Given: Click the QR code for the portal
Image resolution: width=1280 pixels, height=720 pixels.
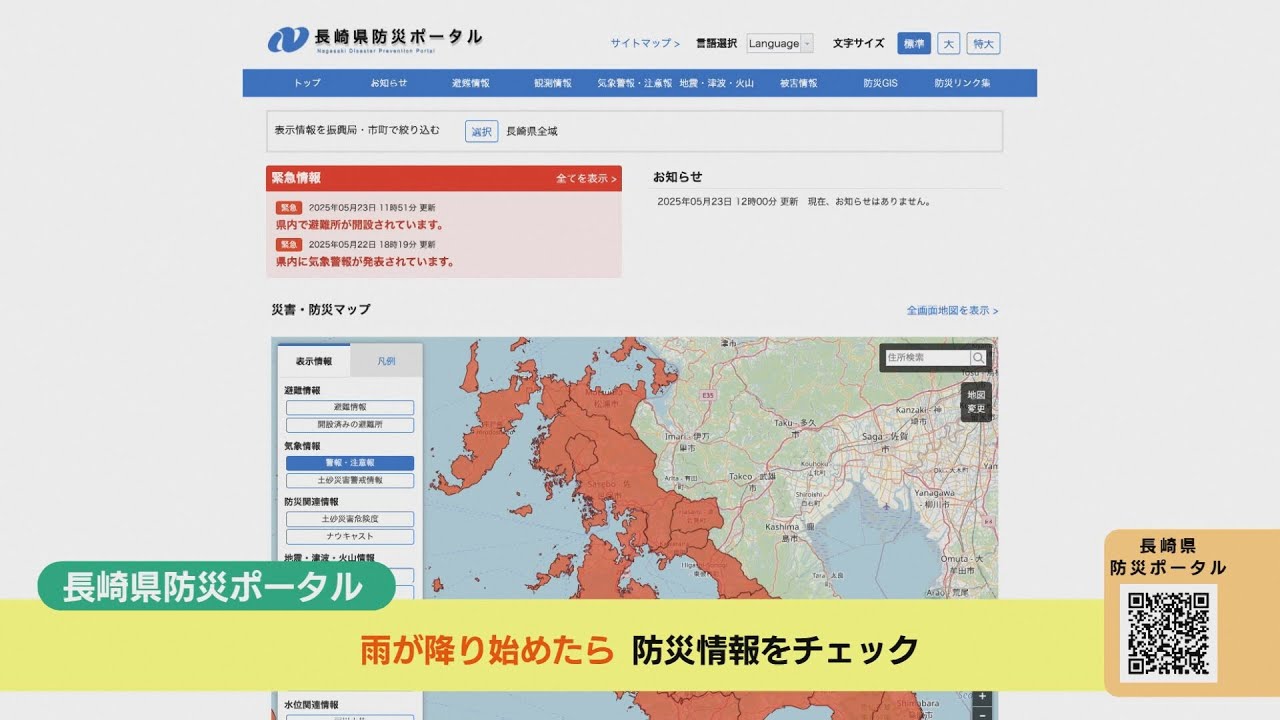Looking at the screenshot, I should [x=1168, y=634].
